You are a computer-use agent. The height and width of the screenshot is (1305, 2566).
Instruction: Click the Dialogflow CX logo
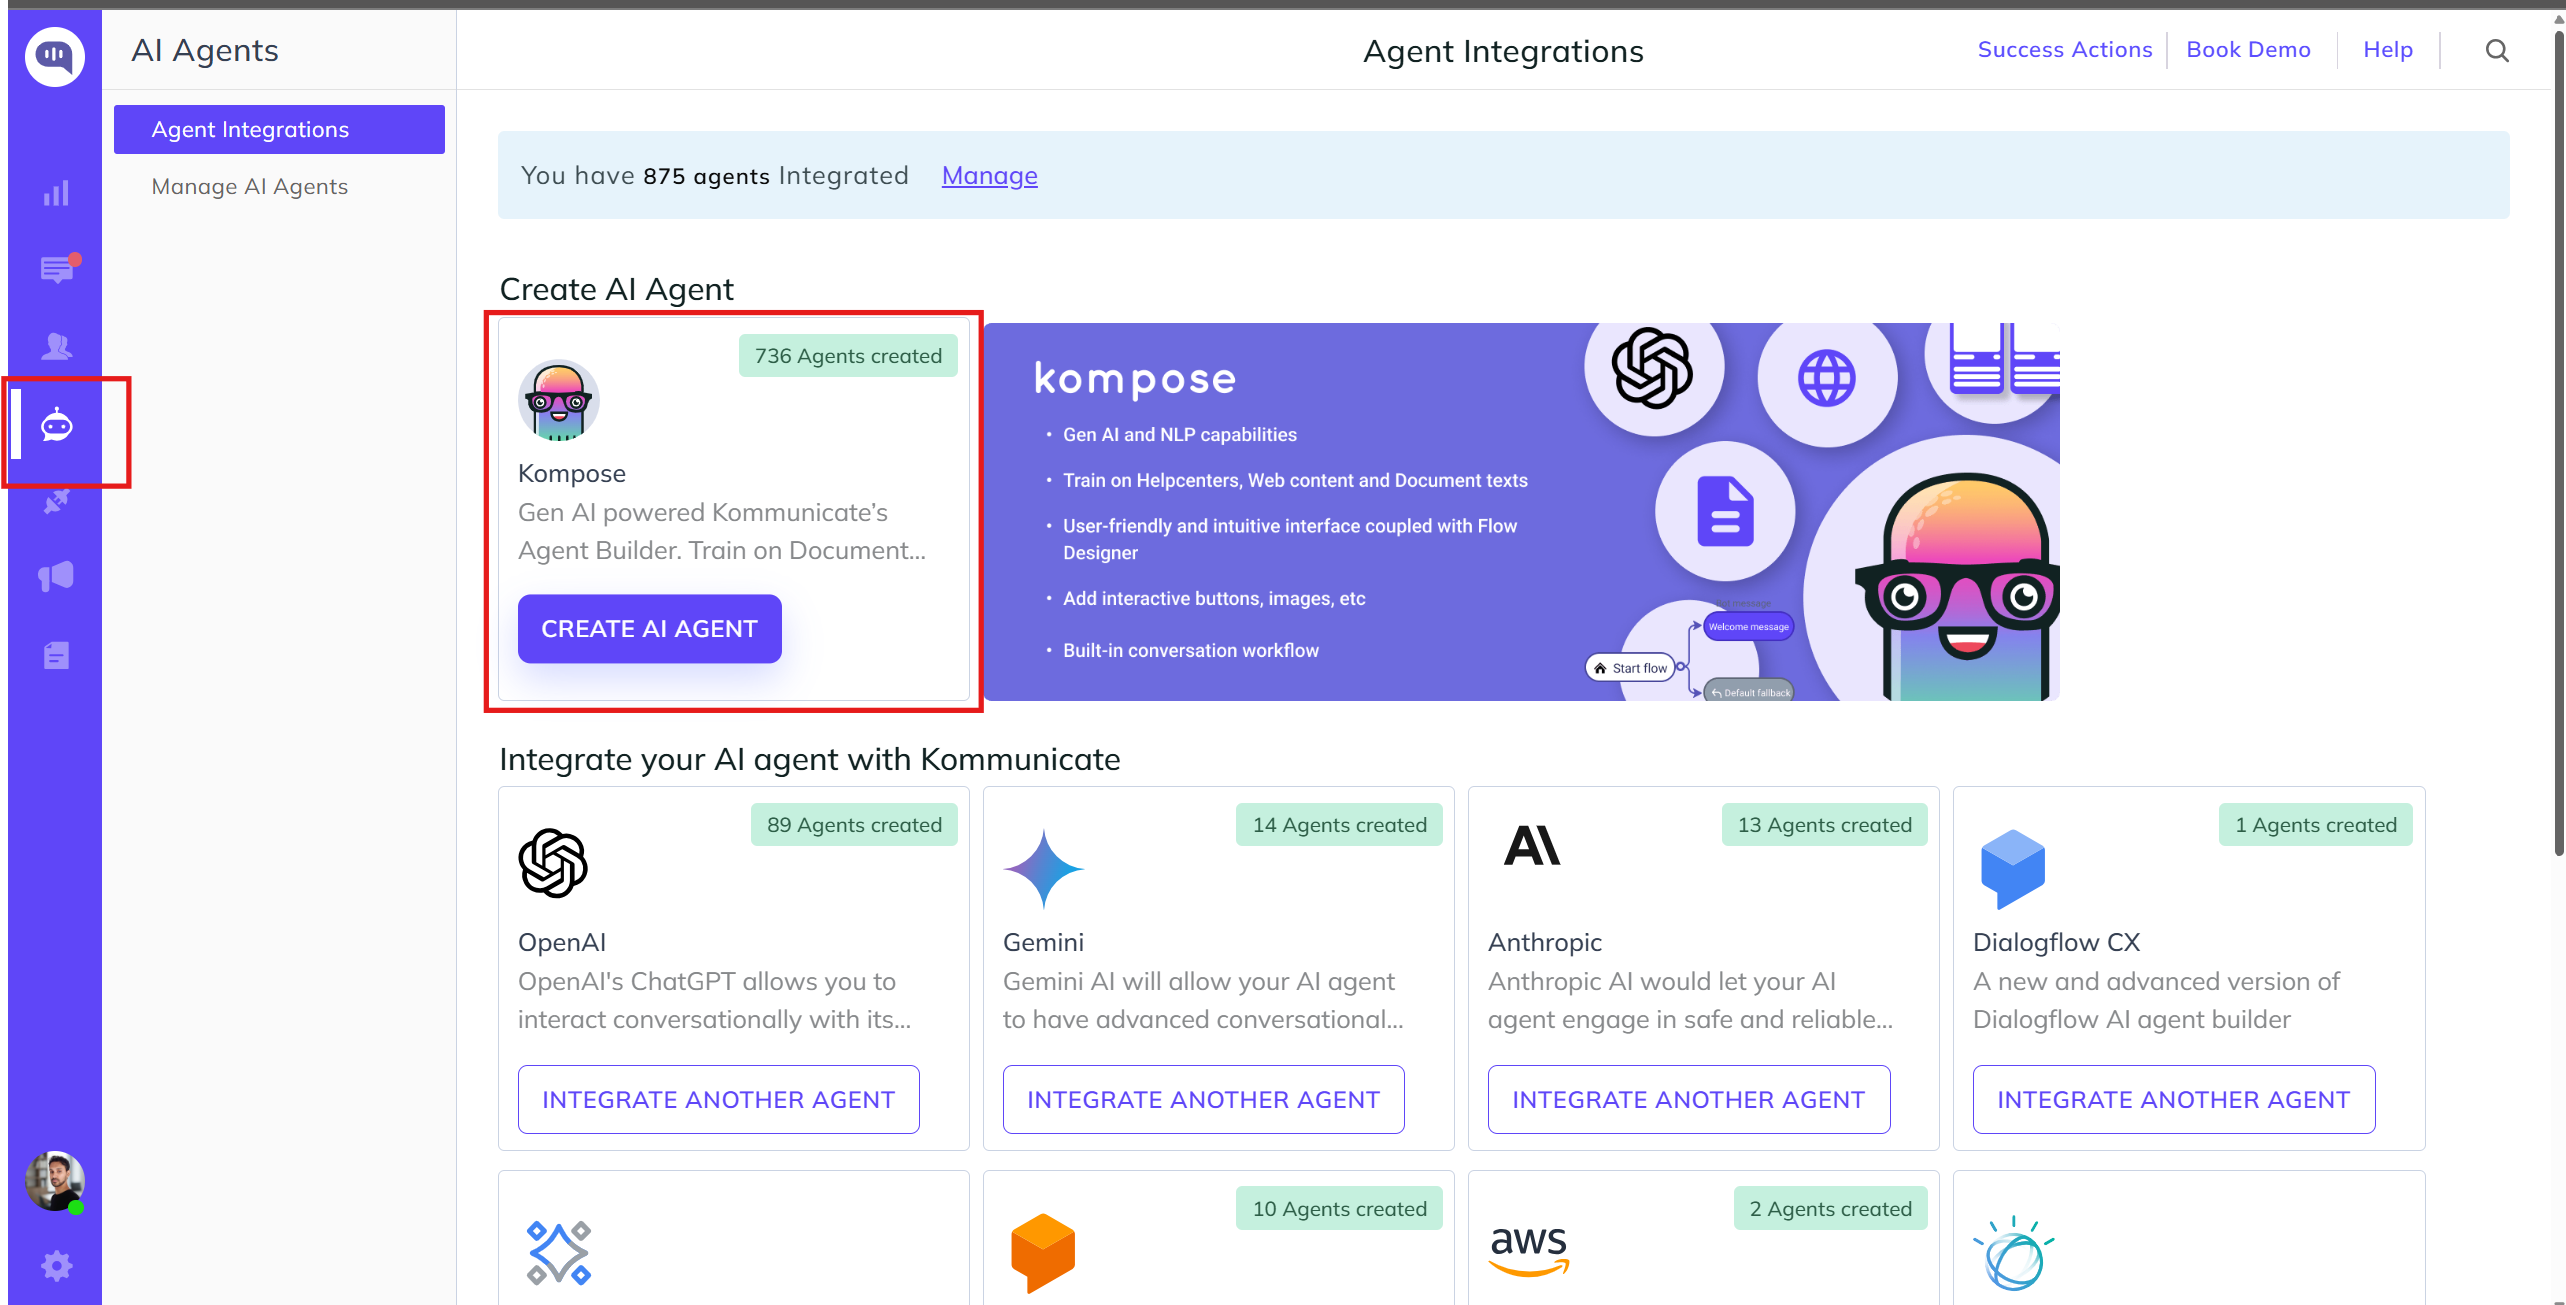point(2013,869)
